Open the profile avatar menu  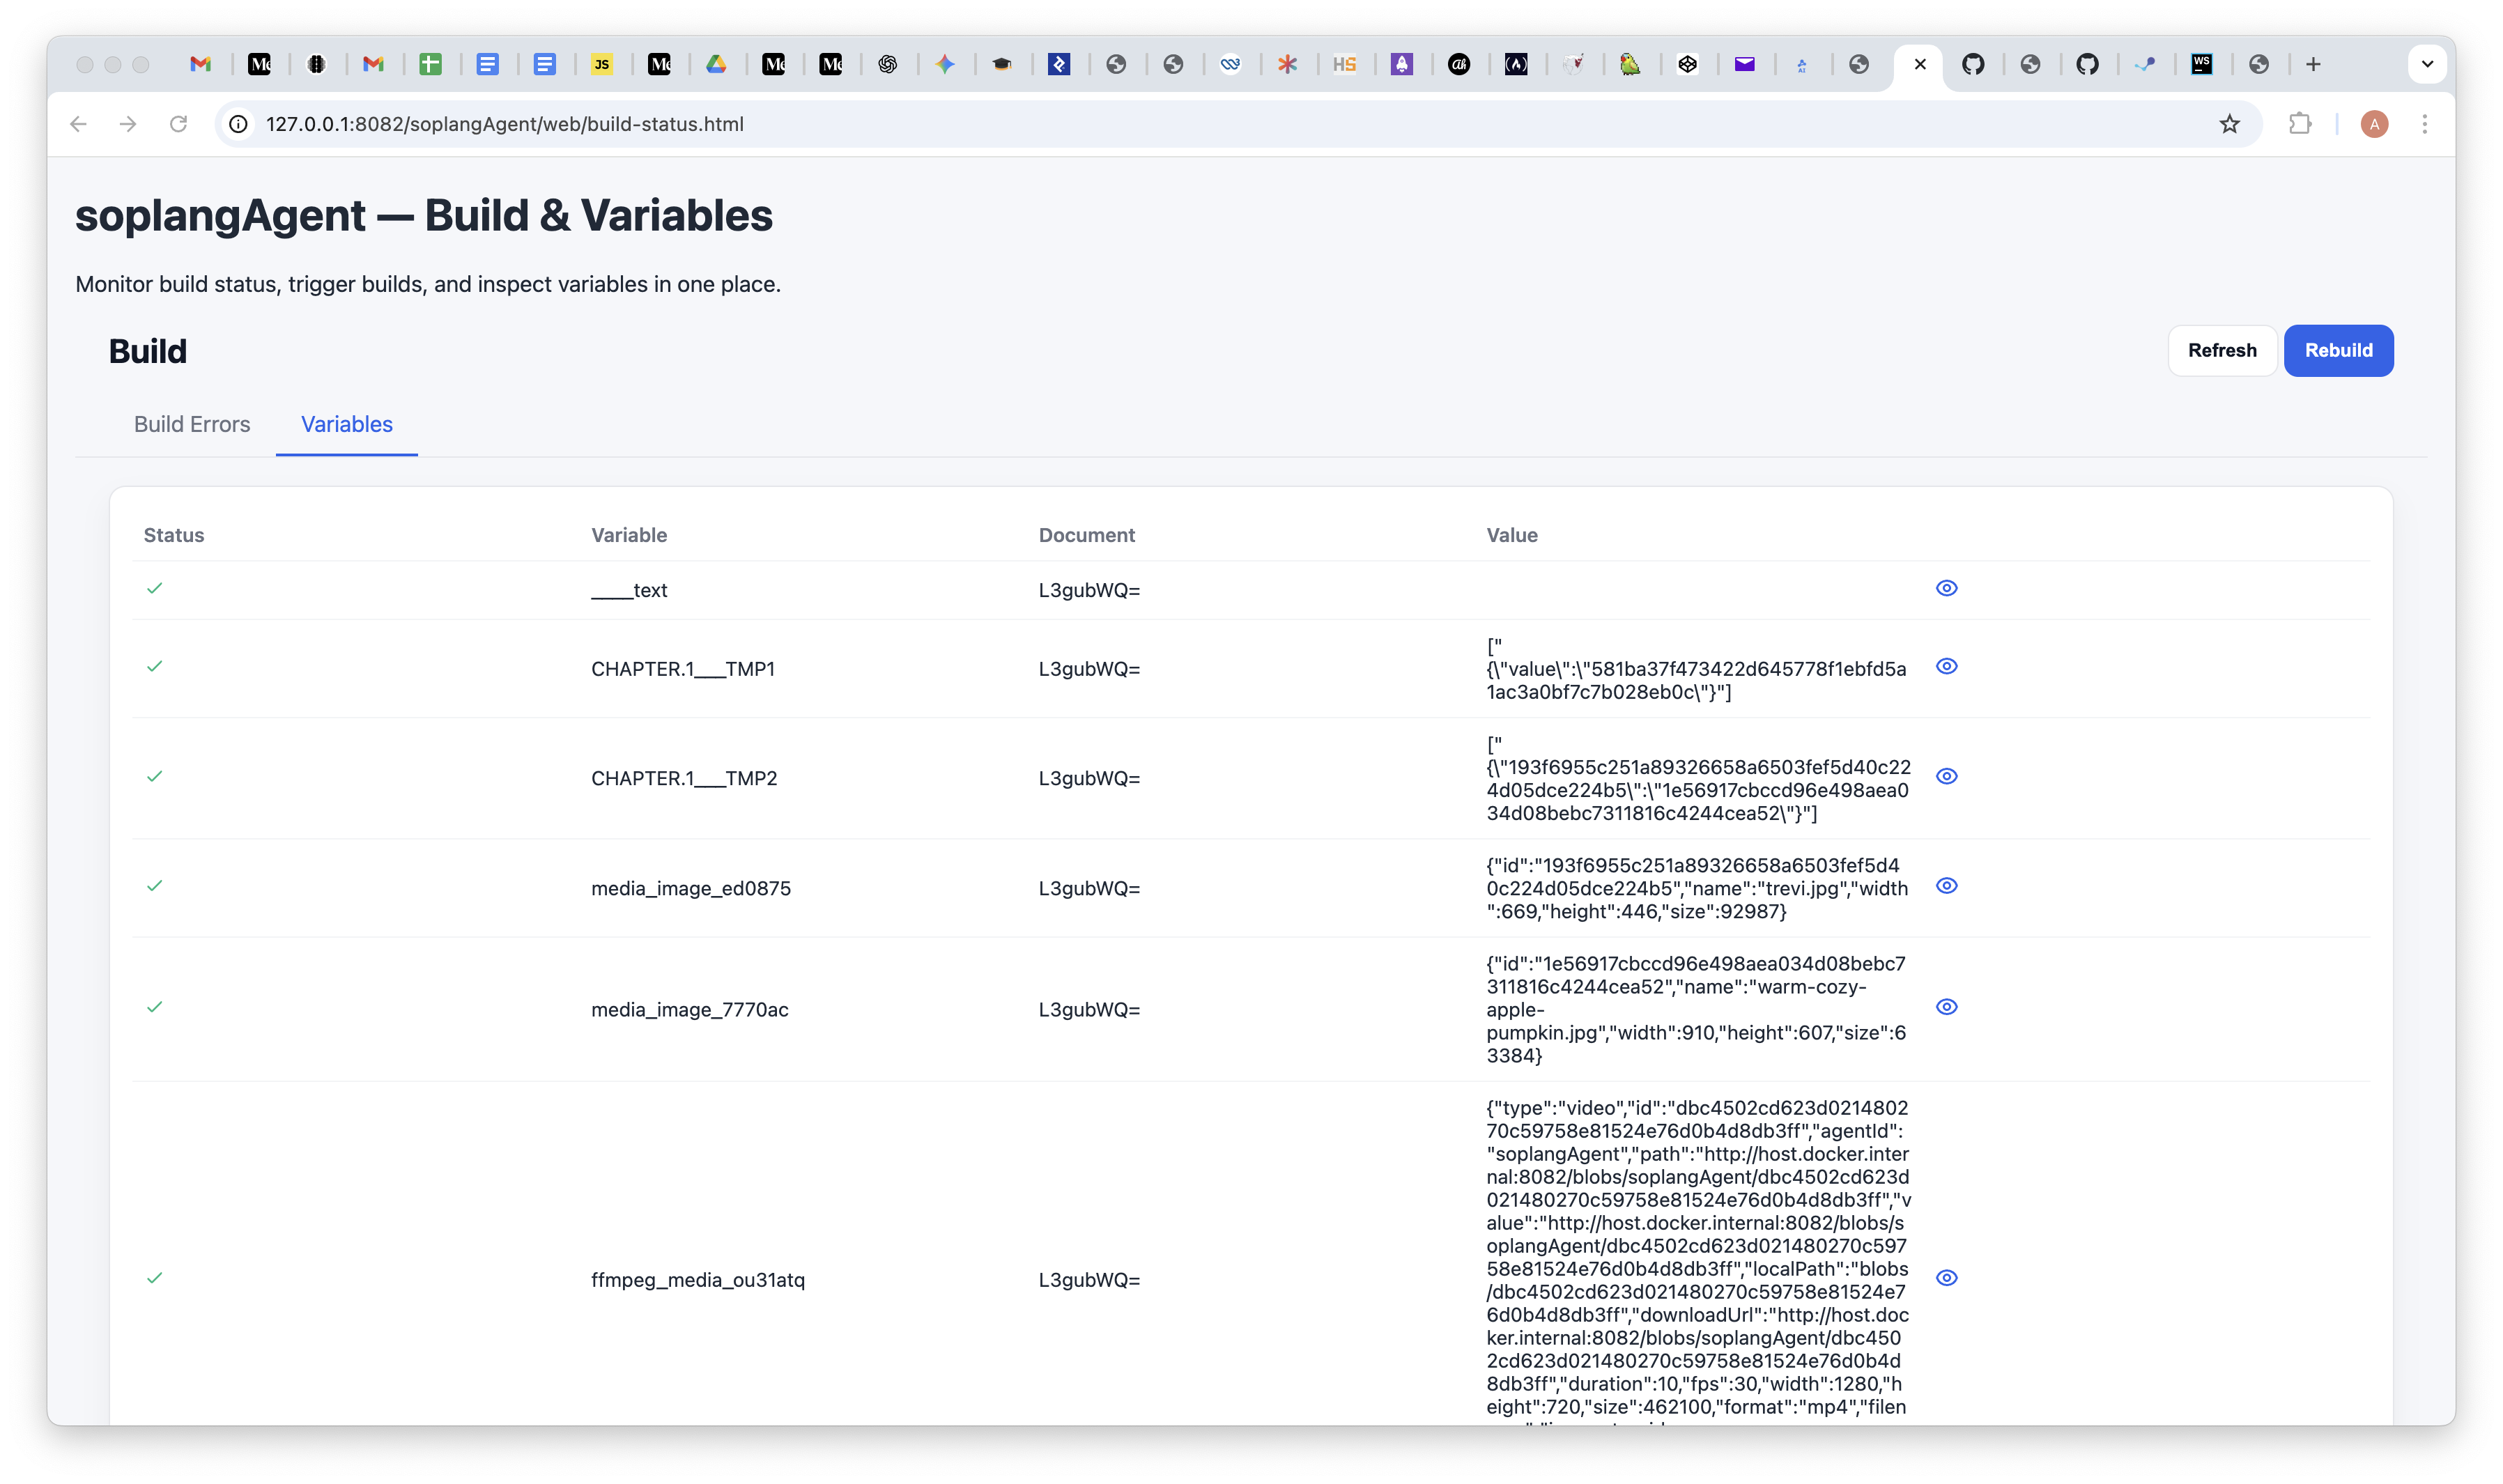(2374, 124)
